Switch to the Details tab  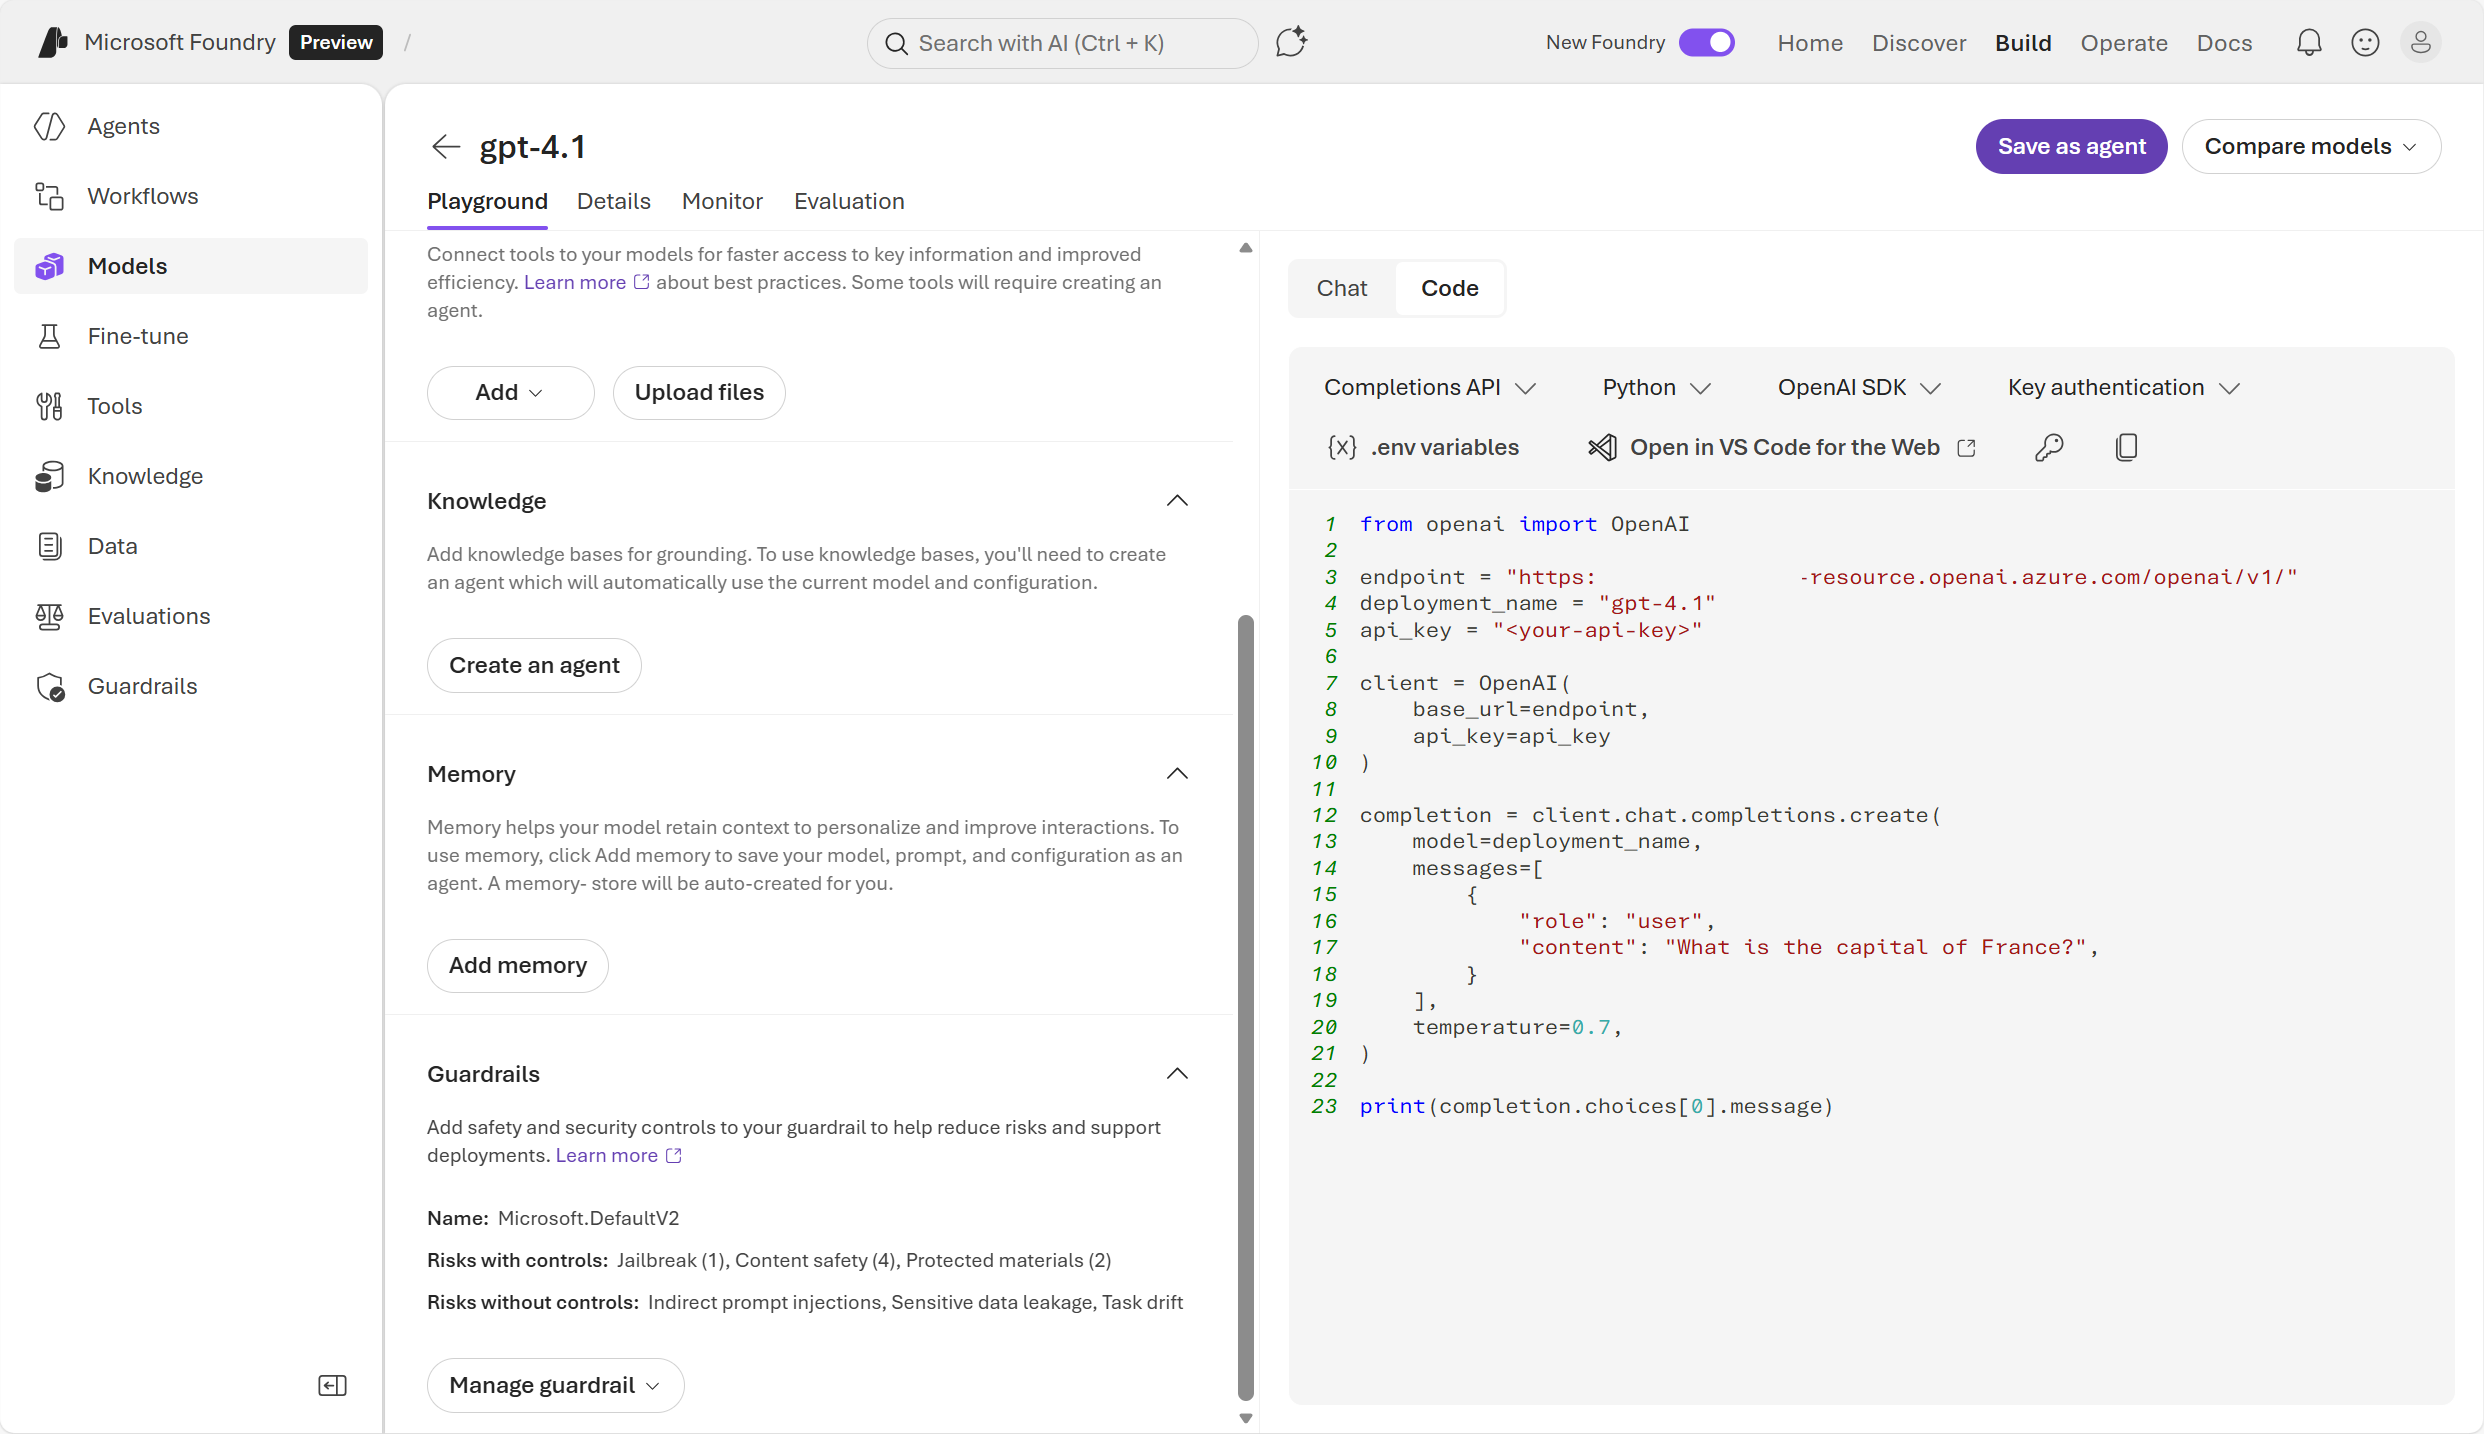613,201
